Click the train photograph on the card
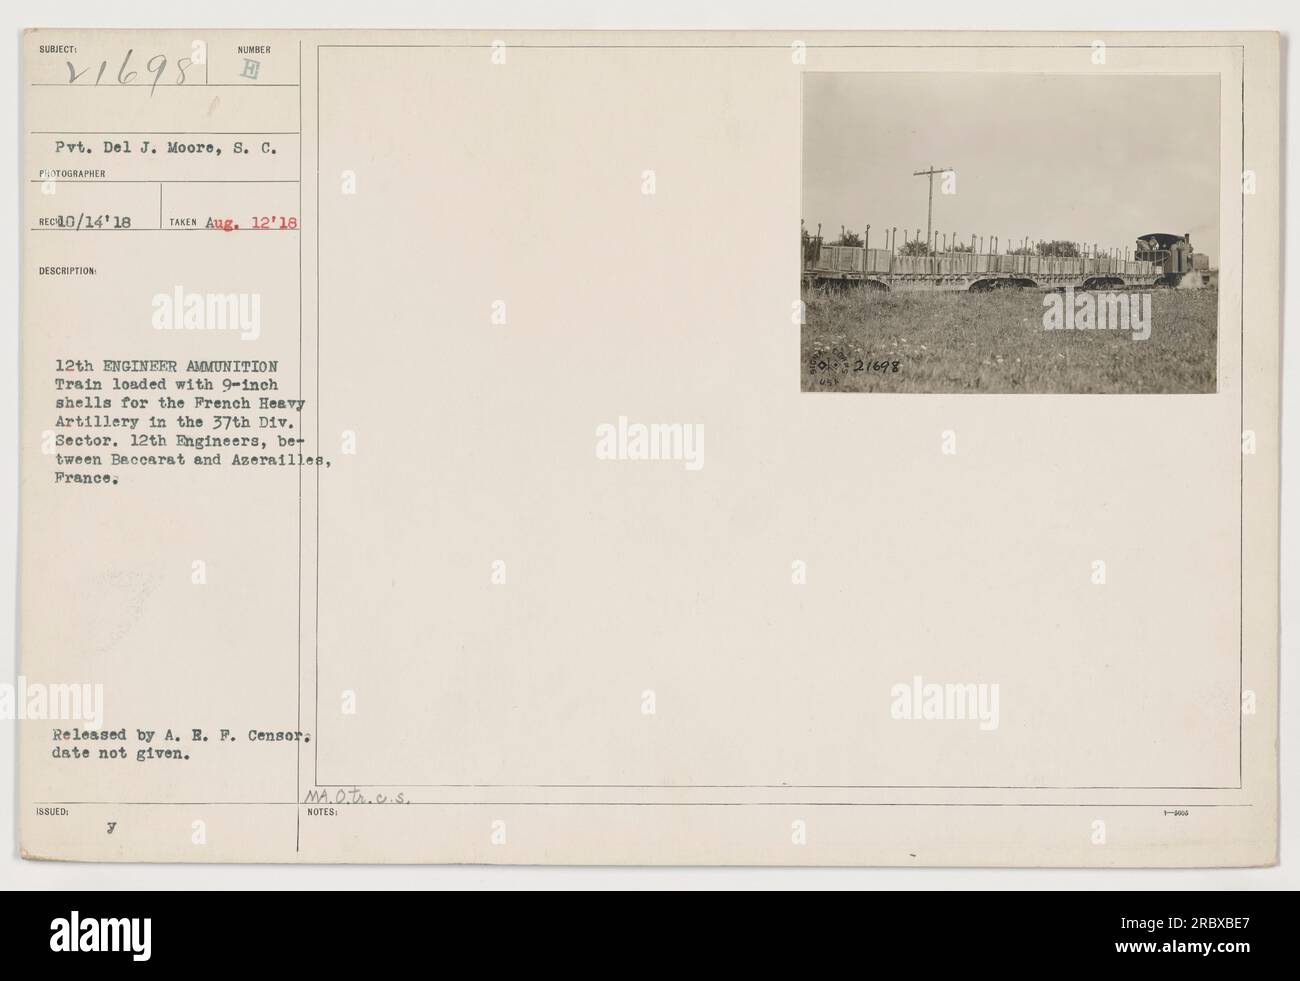The image size is (1300, 981). pyautogui.click(x=1010, y=232)
